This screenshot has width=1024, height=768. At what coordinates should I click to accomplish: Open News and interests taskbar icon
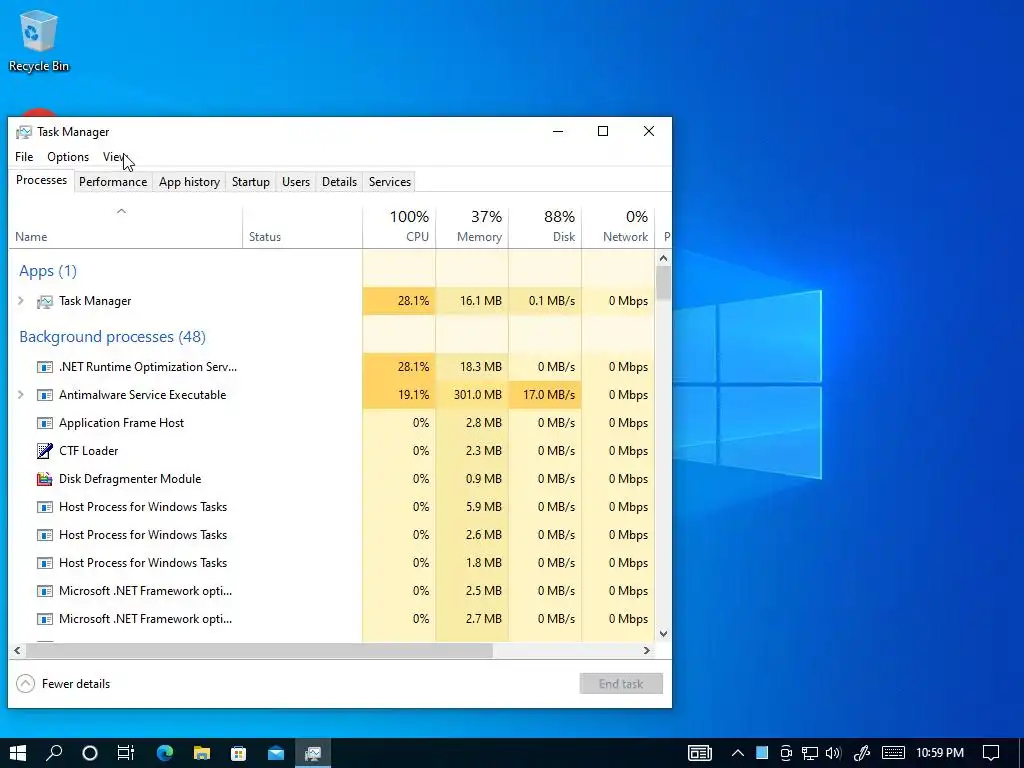(699, 753)
